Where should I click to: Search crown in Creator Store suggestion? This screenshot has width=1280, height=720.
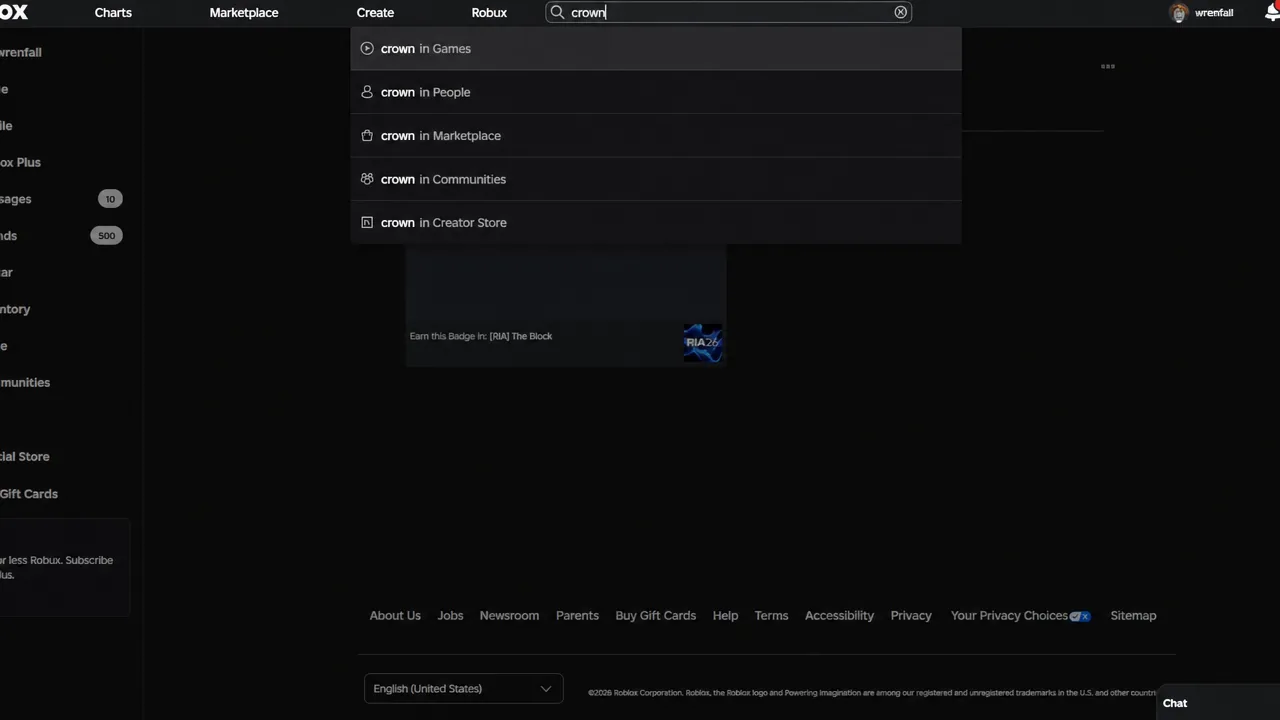coord(656,222)
